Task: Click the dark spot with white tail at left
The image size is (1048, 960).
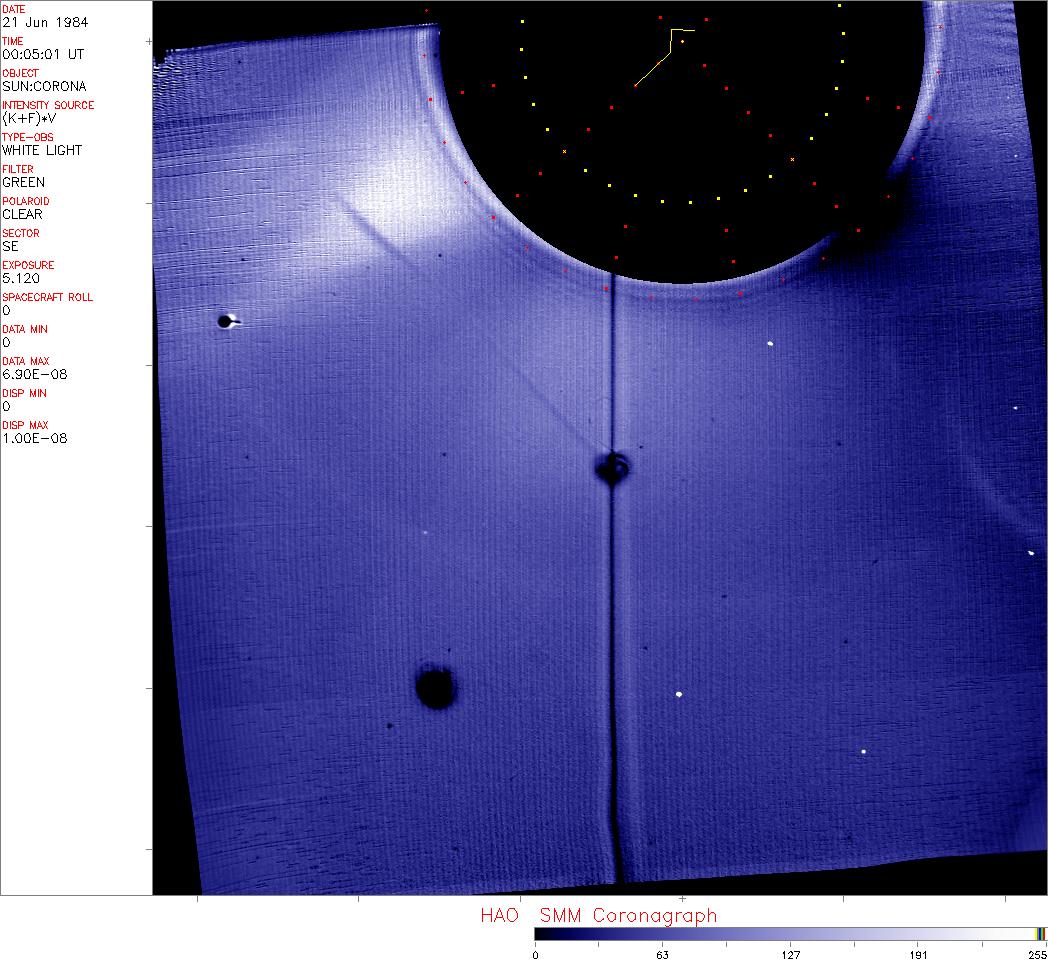Action: coord(228,321)
